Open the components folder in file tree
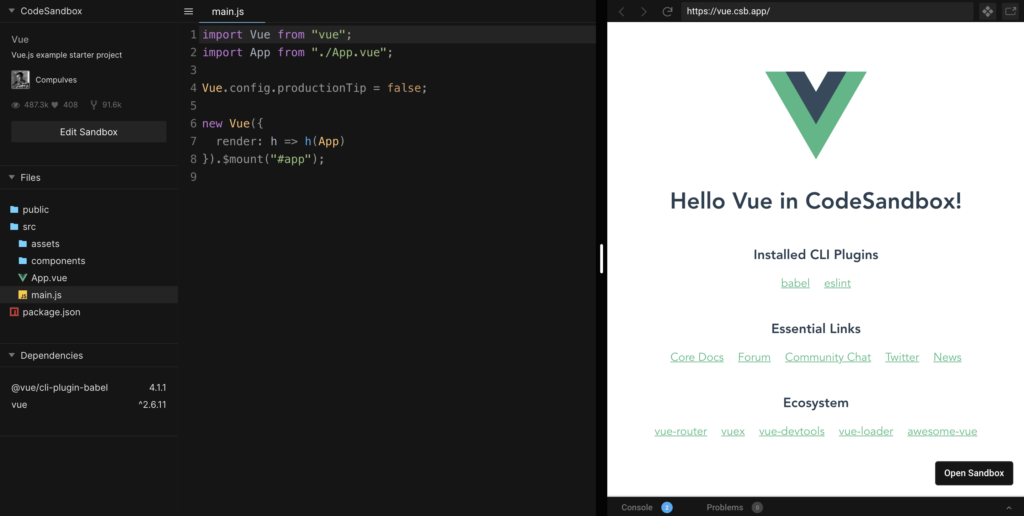 coord(57,261)
